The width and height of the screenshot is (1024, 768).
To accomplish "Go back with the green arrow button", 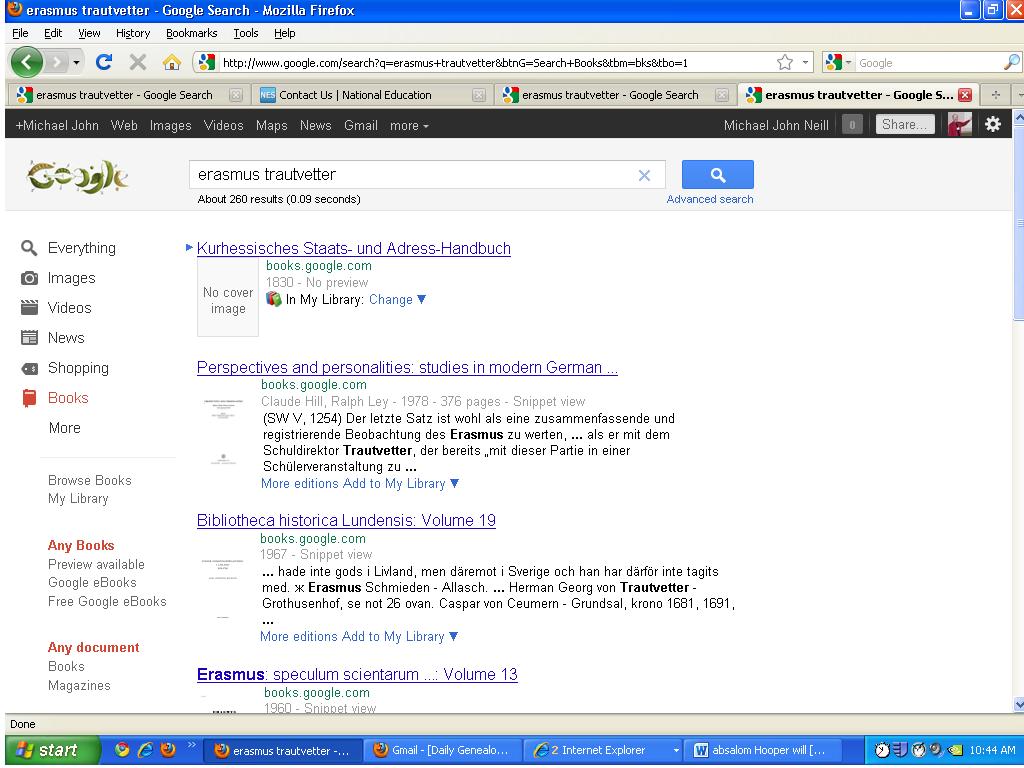I will (x=26, y=63).
